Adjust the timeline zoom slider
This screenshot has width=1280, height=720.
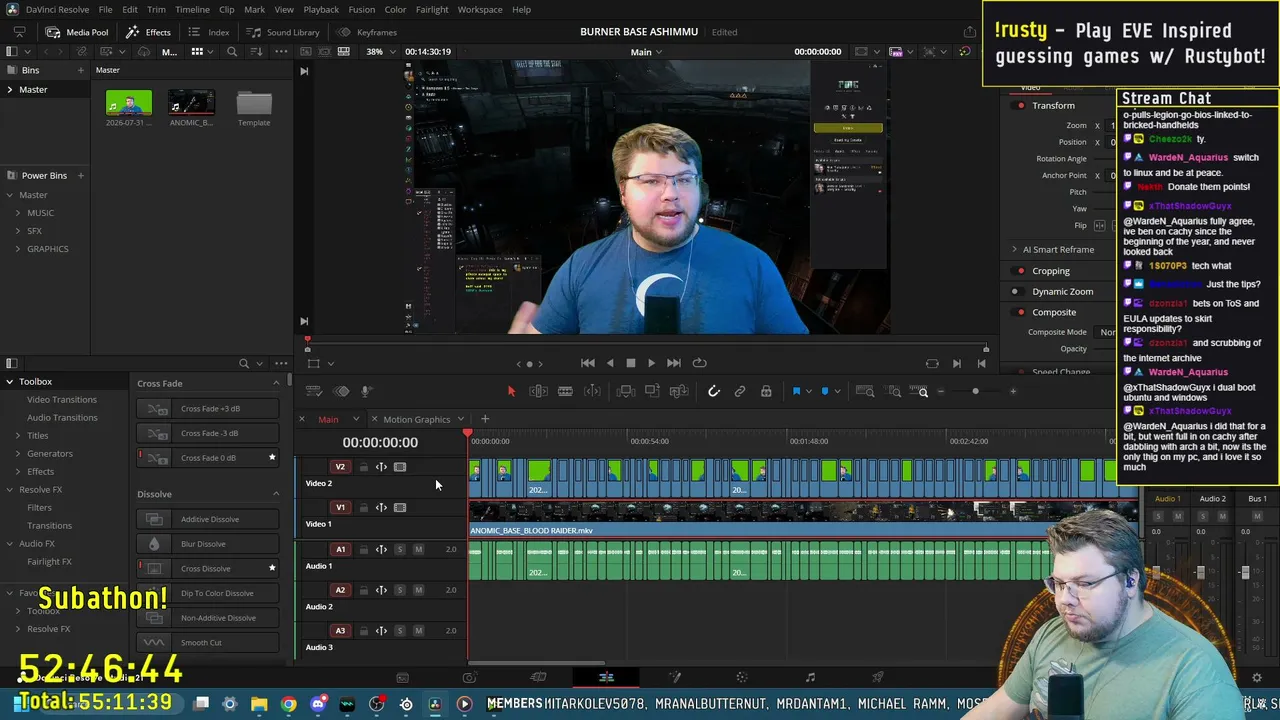976,392
